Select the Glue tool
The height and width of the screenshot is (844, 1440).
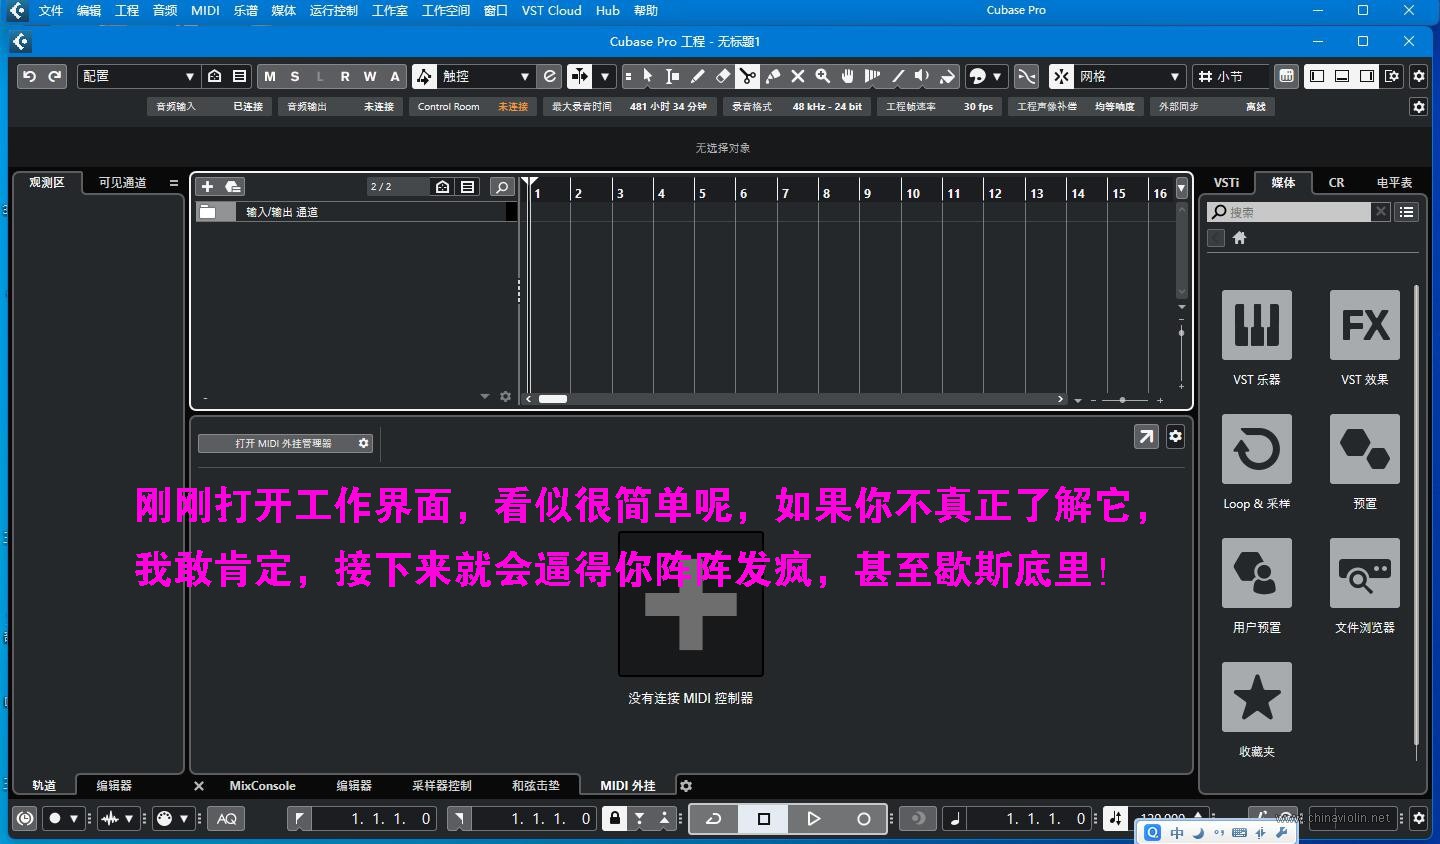pyautogui.click(x=773, y=76)
